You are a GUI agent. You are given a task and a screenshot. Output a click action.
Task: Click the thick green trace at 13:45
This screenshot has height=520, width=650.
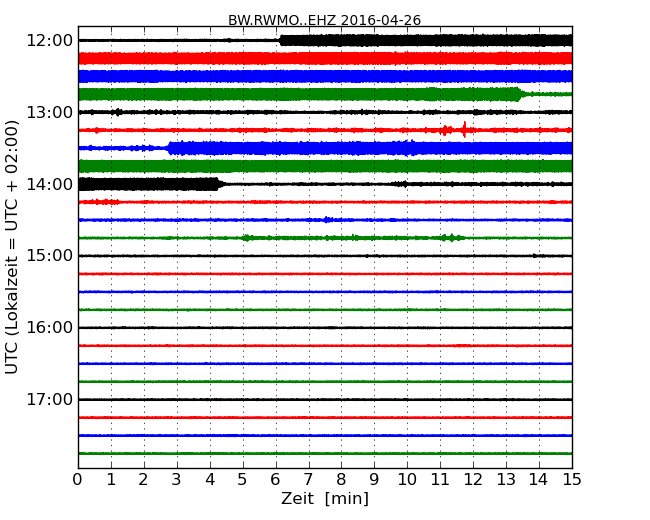pos(325,166)
